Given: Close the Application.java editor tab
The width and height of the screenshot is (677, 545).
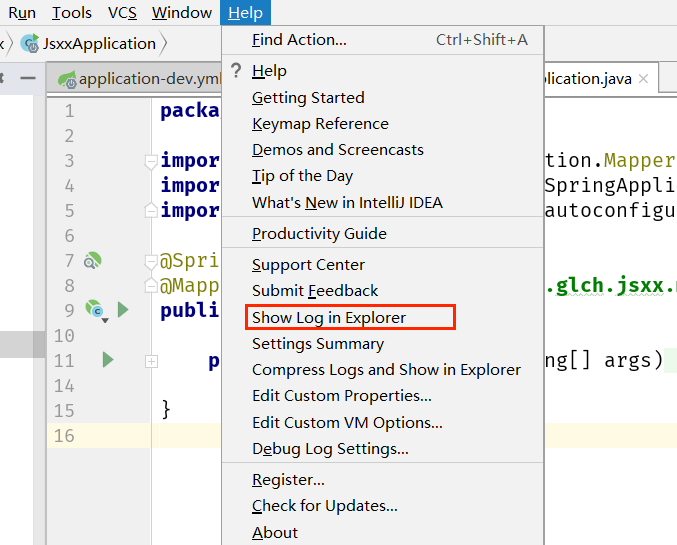Looking at the screenshot, I should 643,79.
